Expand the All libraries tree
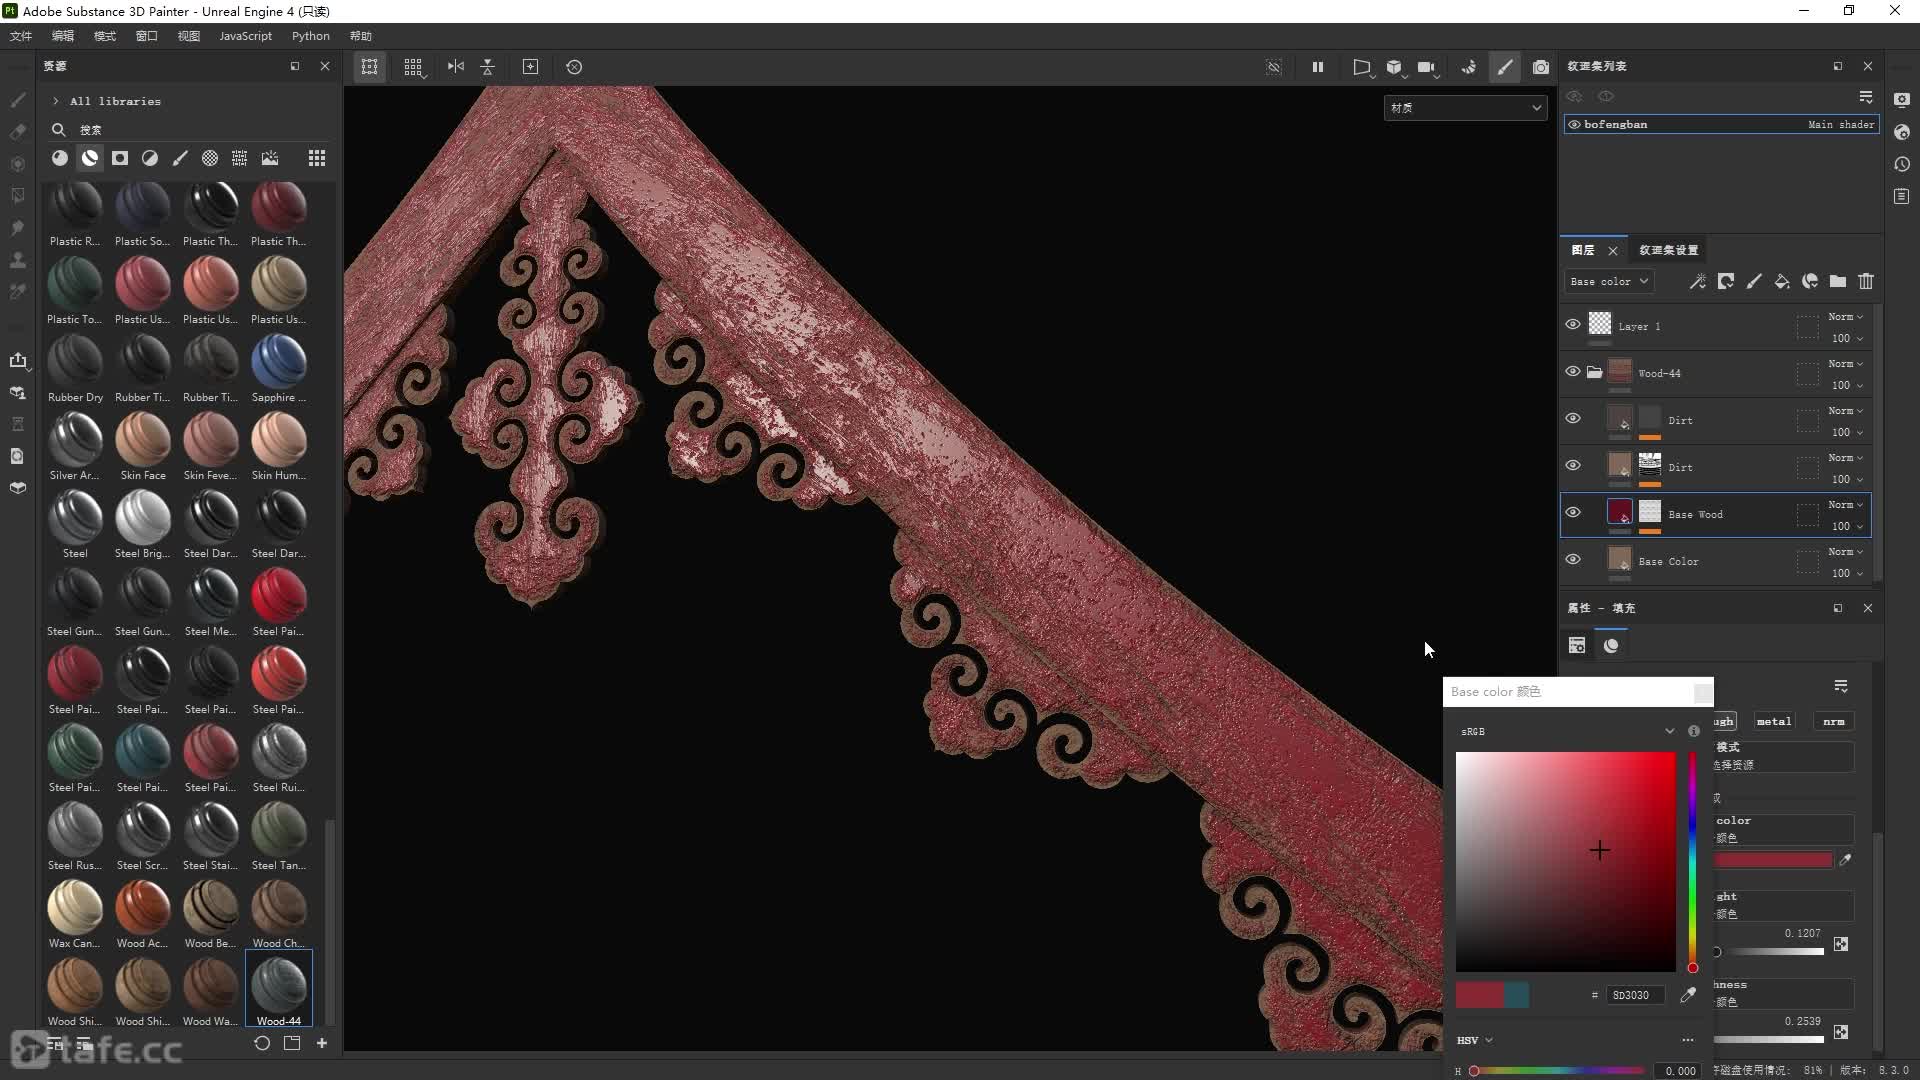 tap(56, 101)
